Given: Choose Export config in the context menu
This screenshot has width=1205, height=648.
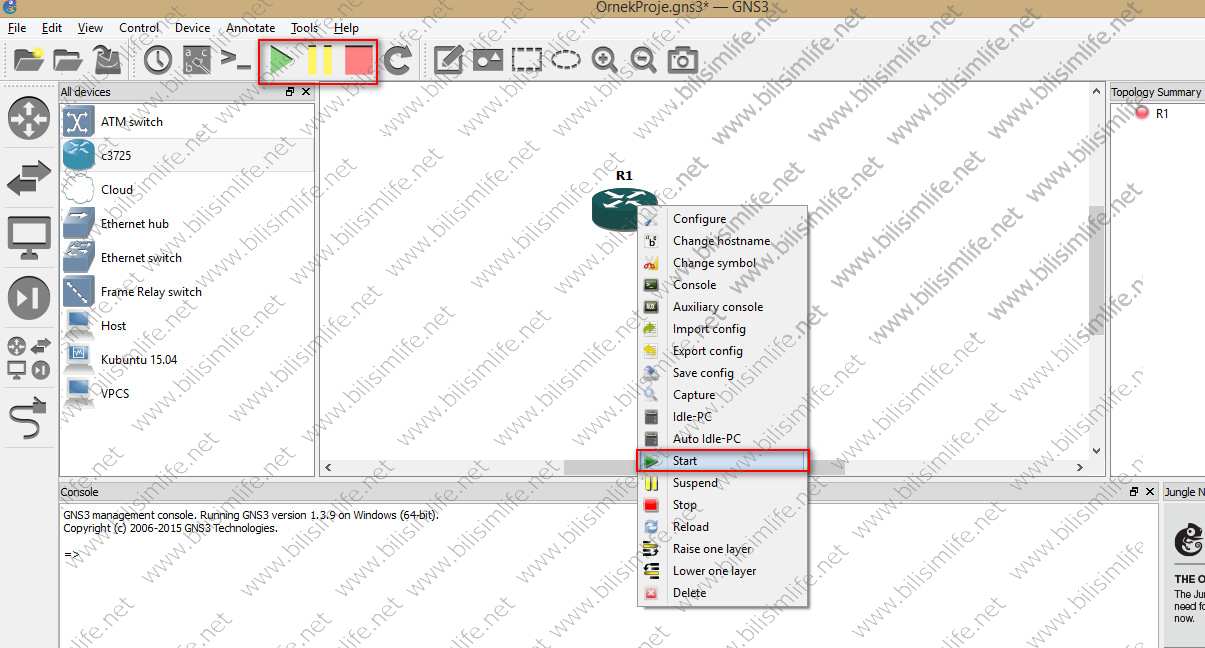Looking at the screenshot, I should pyautogui.click(x=722, y=351).
